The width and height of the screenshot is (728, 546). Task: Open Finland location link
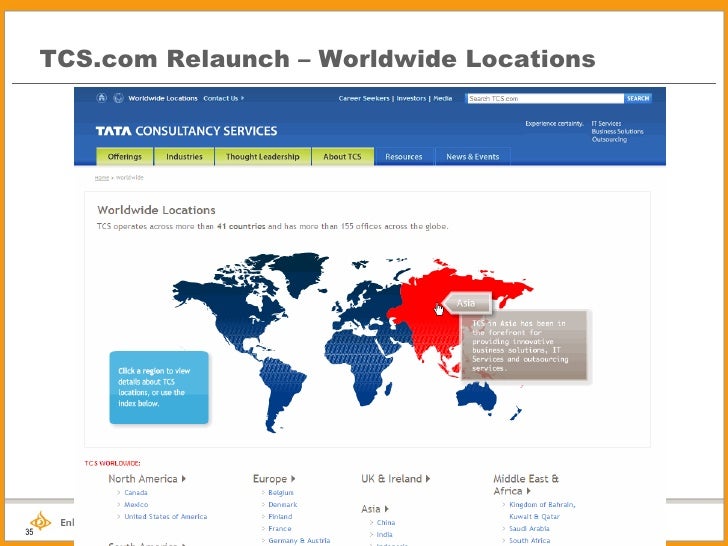[x=280, y=517]
